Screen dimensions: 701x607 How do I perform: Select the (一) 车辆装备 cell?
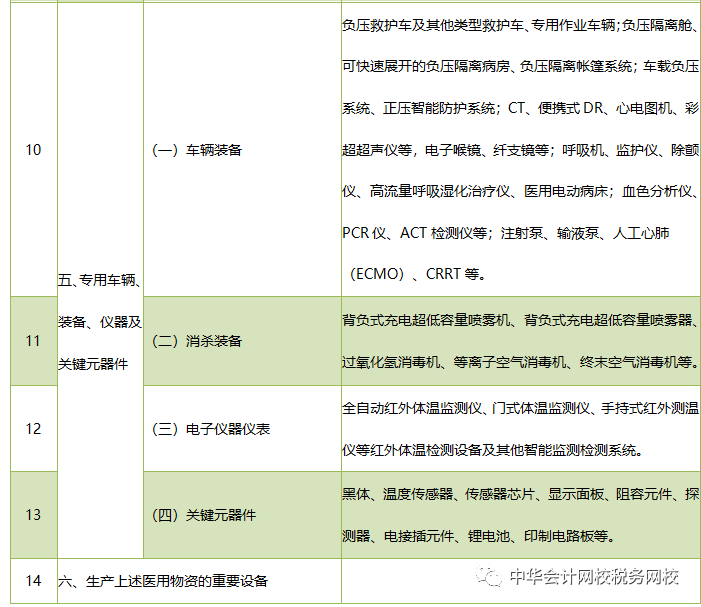coord(197,150)
